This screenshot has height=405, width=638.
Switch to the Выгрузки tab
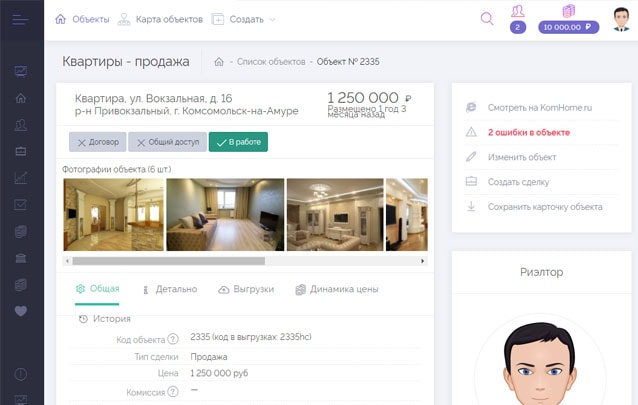[x=246, y=289]
